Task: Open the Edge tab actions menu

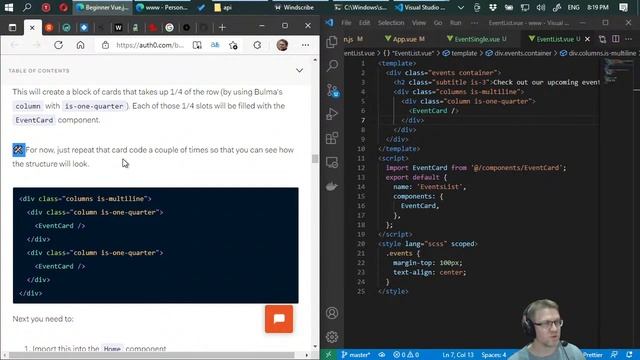Action: [x=12, y=27]
